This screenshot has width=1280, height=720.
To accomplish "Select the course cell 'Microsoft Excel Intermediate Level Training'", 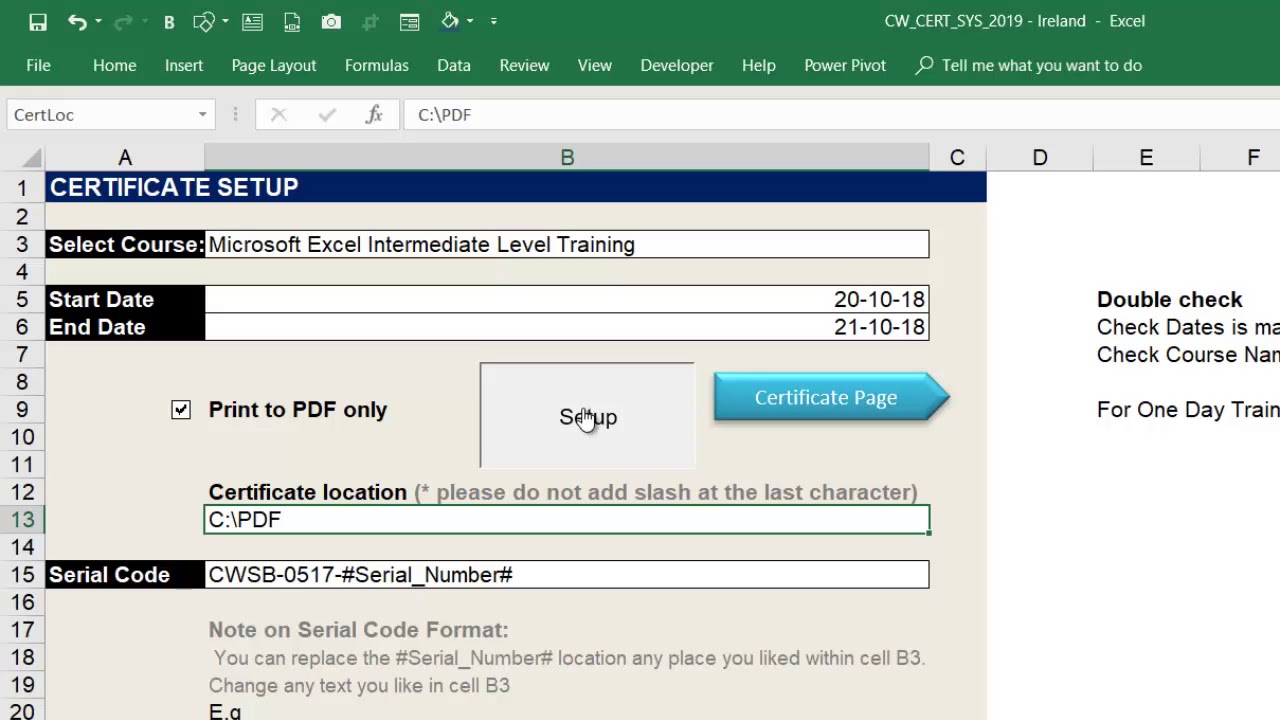I will pos(567,244).
